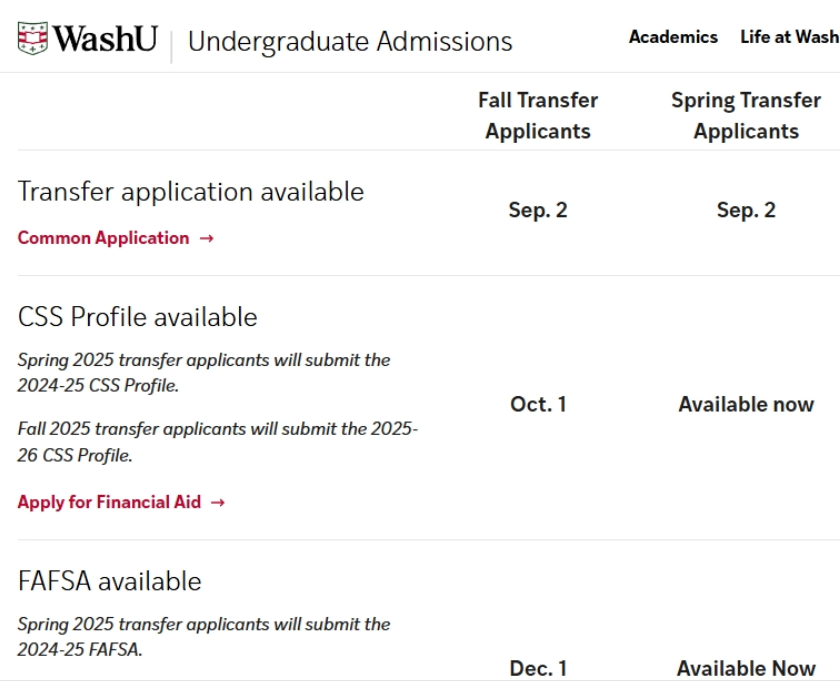Click the Oct. 1 date in the CSS Profile row
The height and width of the screenshot is (688, 840).
click(538, 405)
